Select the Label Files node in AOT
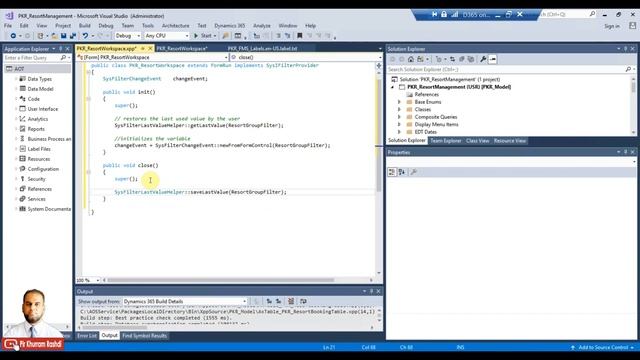Screen dimensions: 640x360 [39, 149]
